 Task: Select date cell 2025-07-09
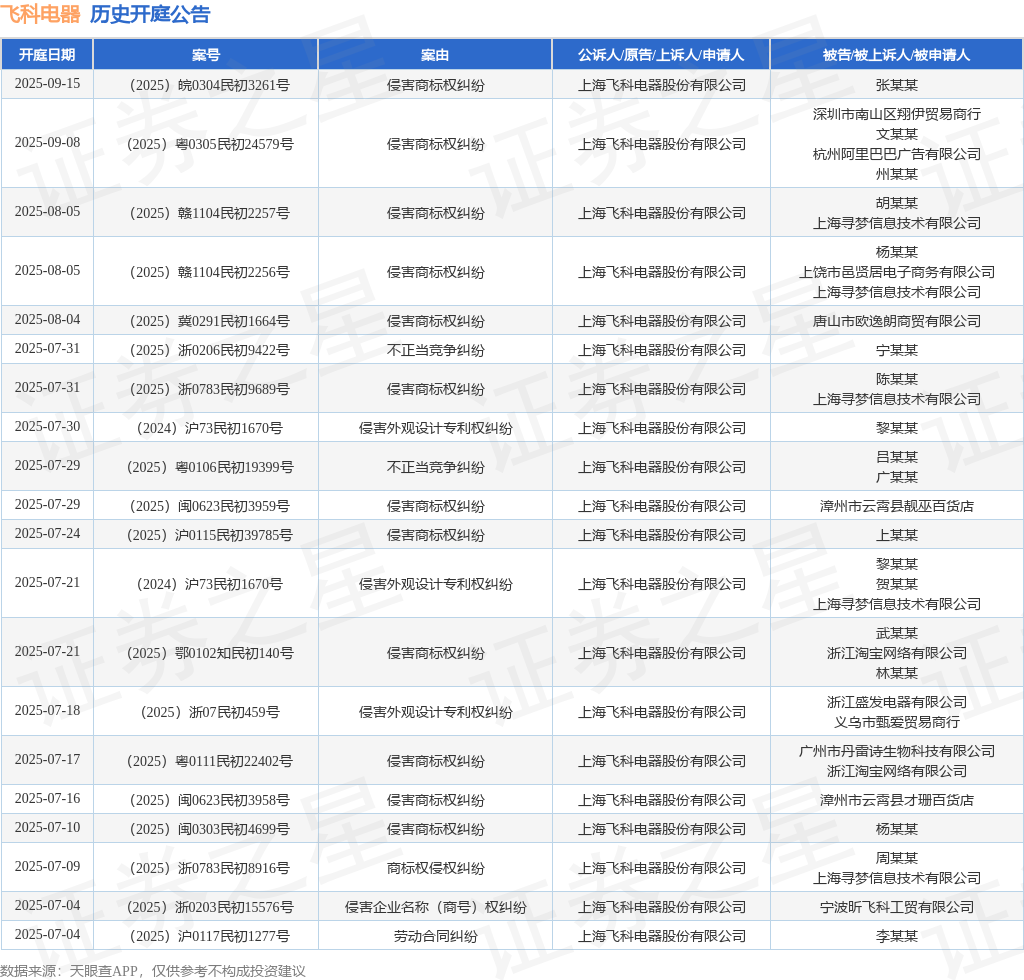coord(47,866)
